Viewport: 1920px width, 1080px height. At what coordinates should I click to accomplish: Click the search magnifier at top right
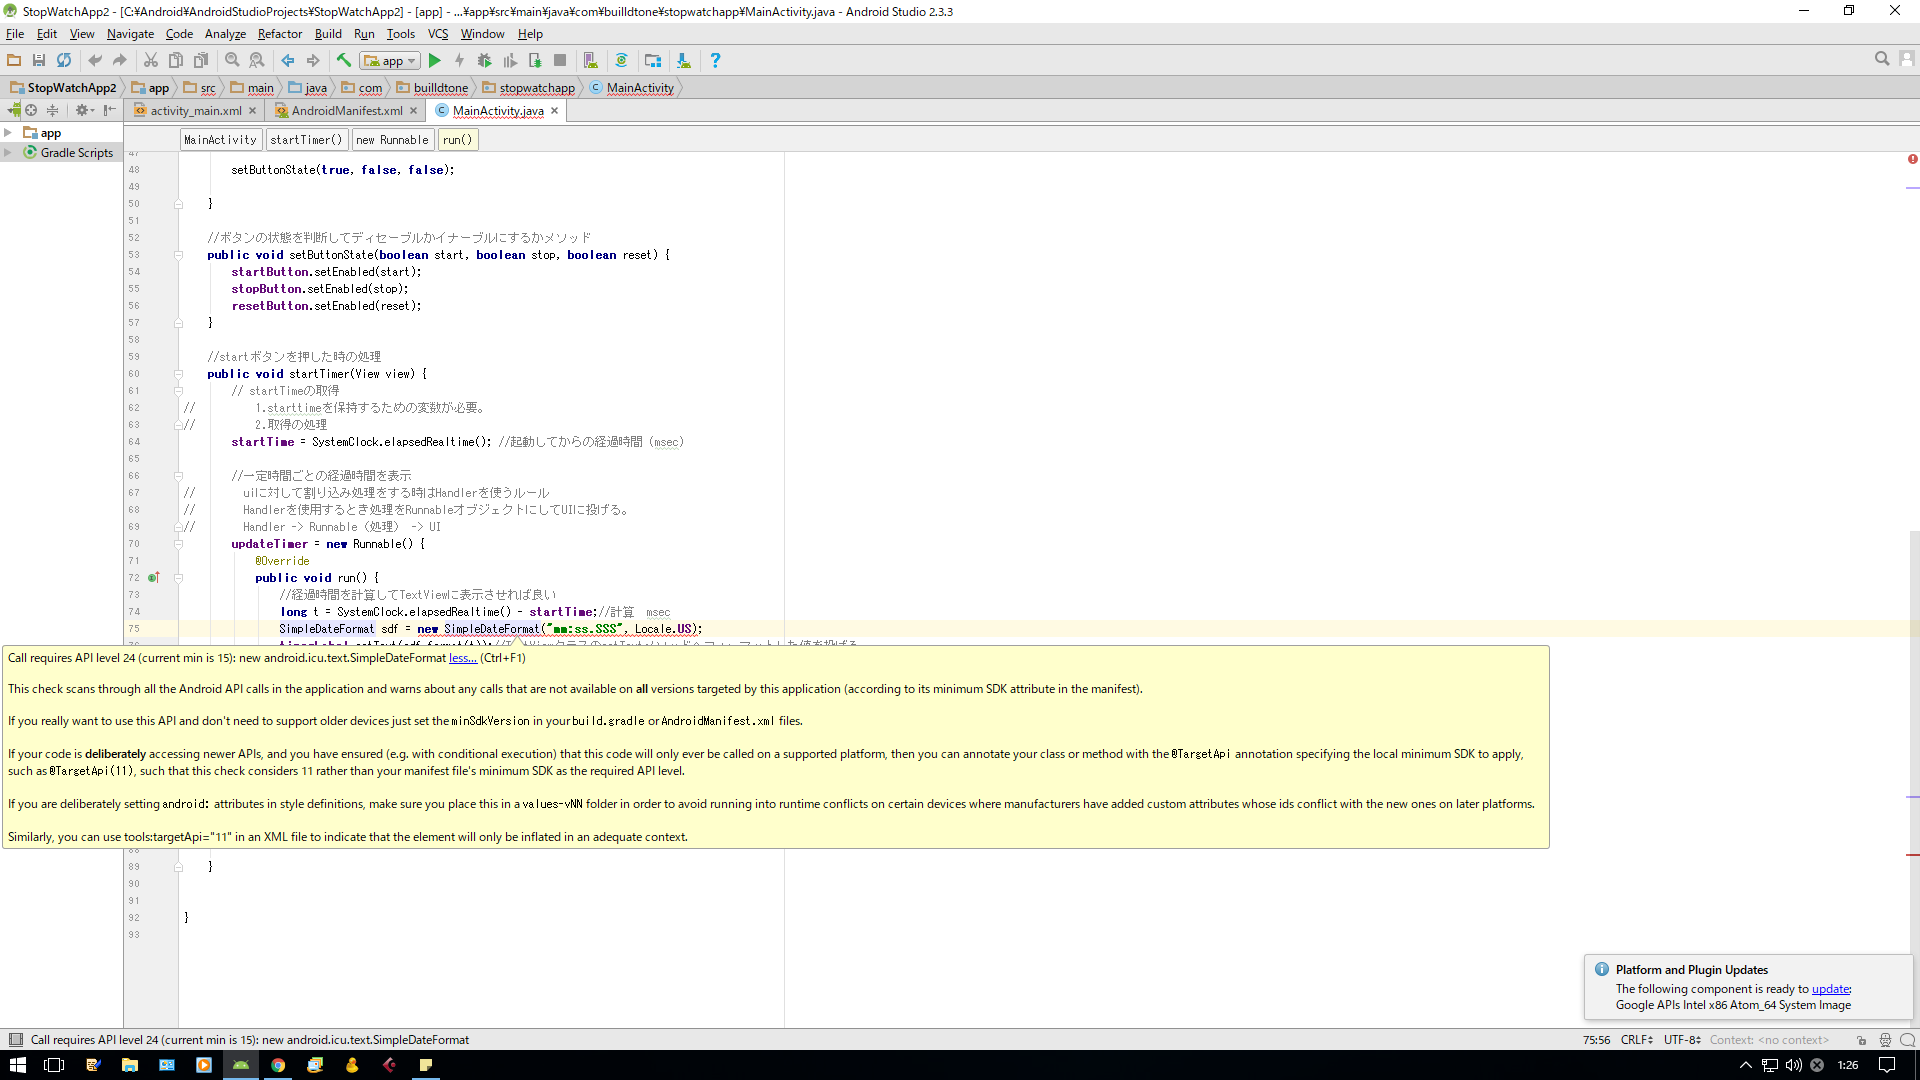pos(1881,59)
